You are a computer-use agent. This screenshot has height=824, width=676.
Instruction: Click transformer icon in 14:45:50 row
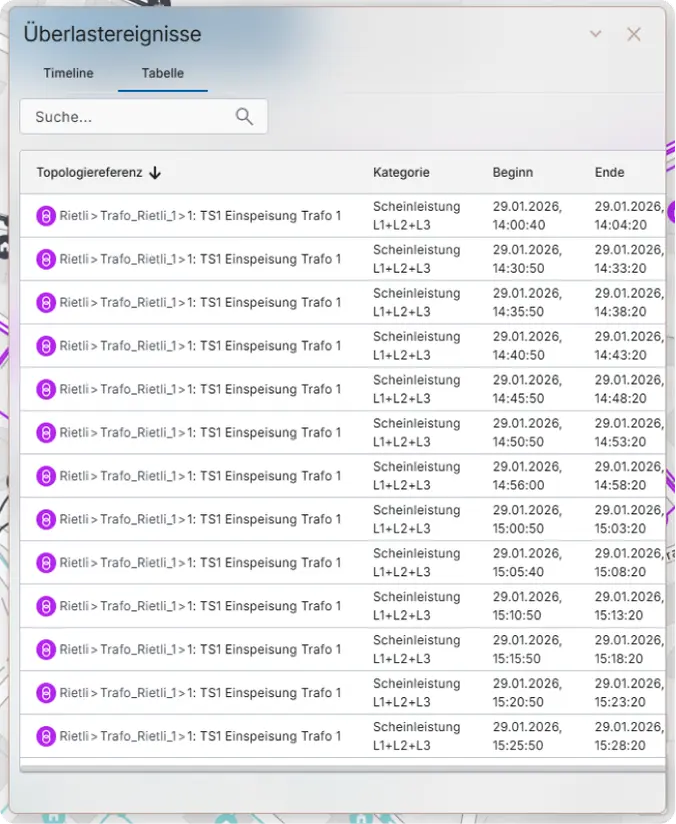46,389
